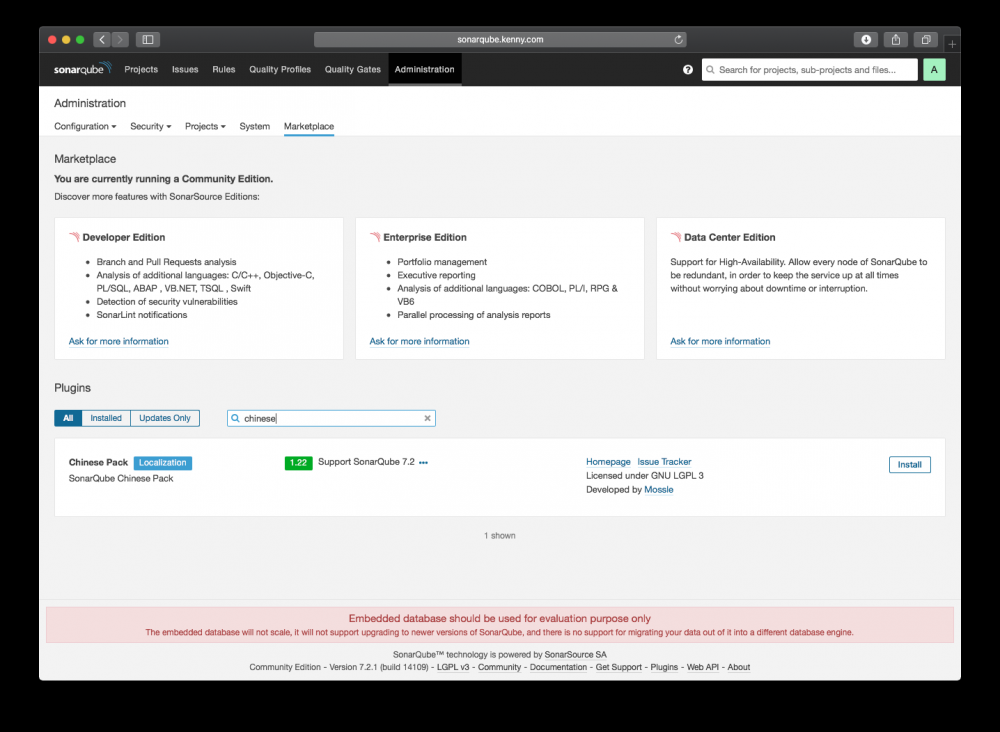Open the help menu via the question mark icon

(x=687, y=69)
